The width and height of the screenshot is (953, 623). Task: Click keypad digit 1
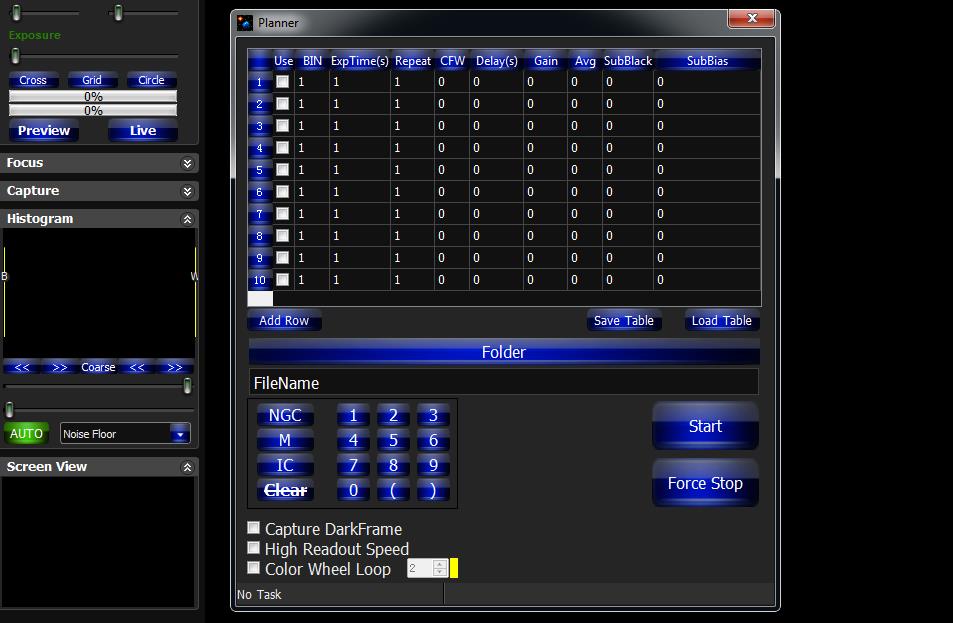tap(353, 415)
